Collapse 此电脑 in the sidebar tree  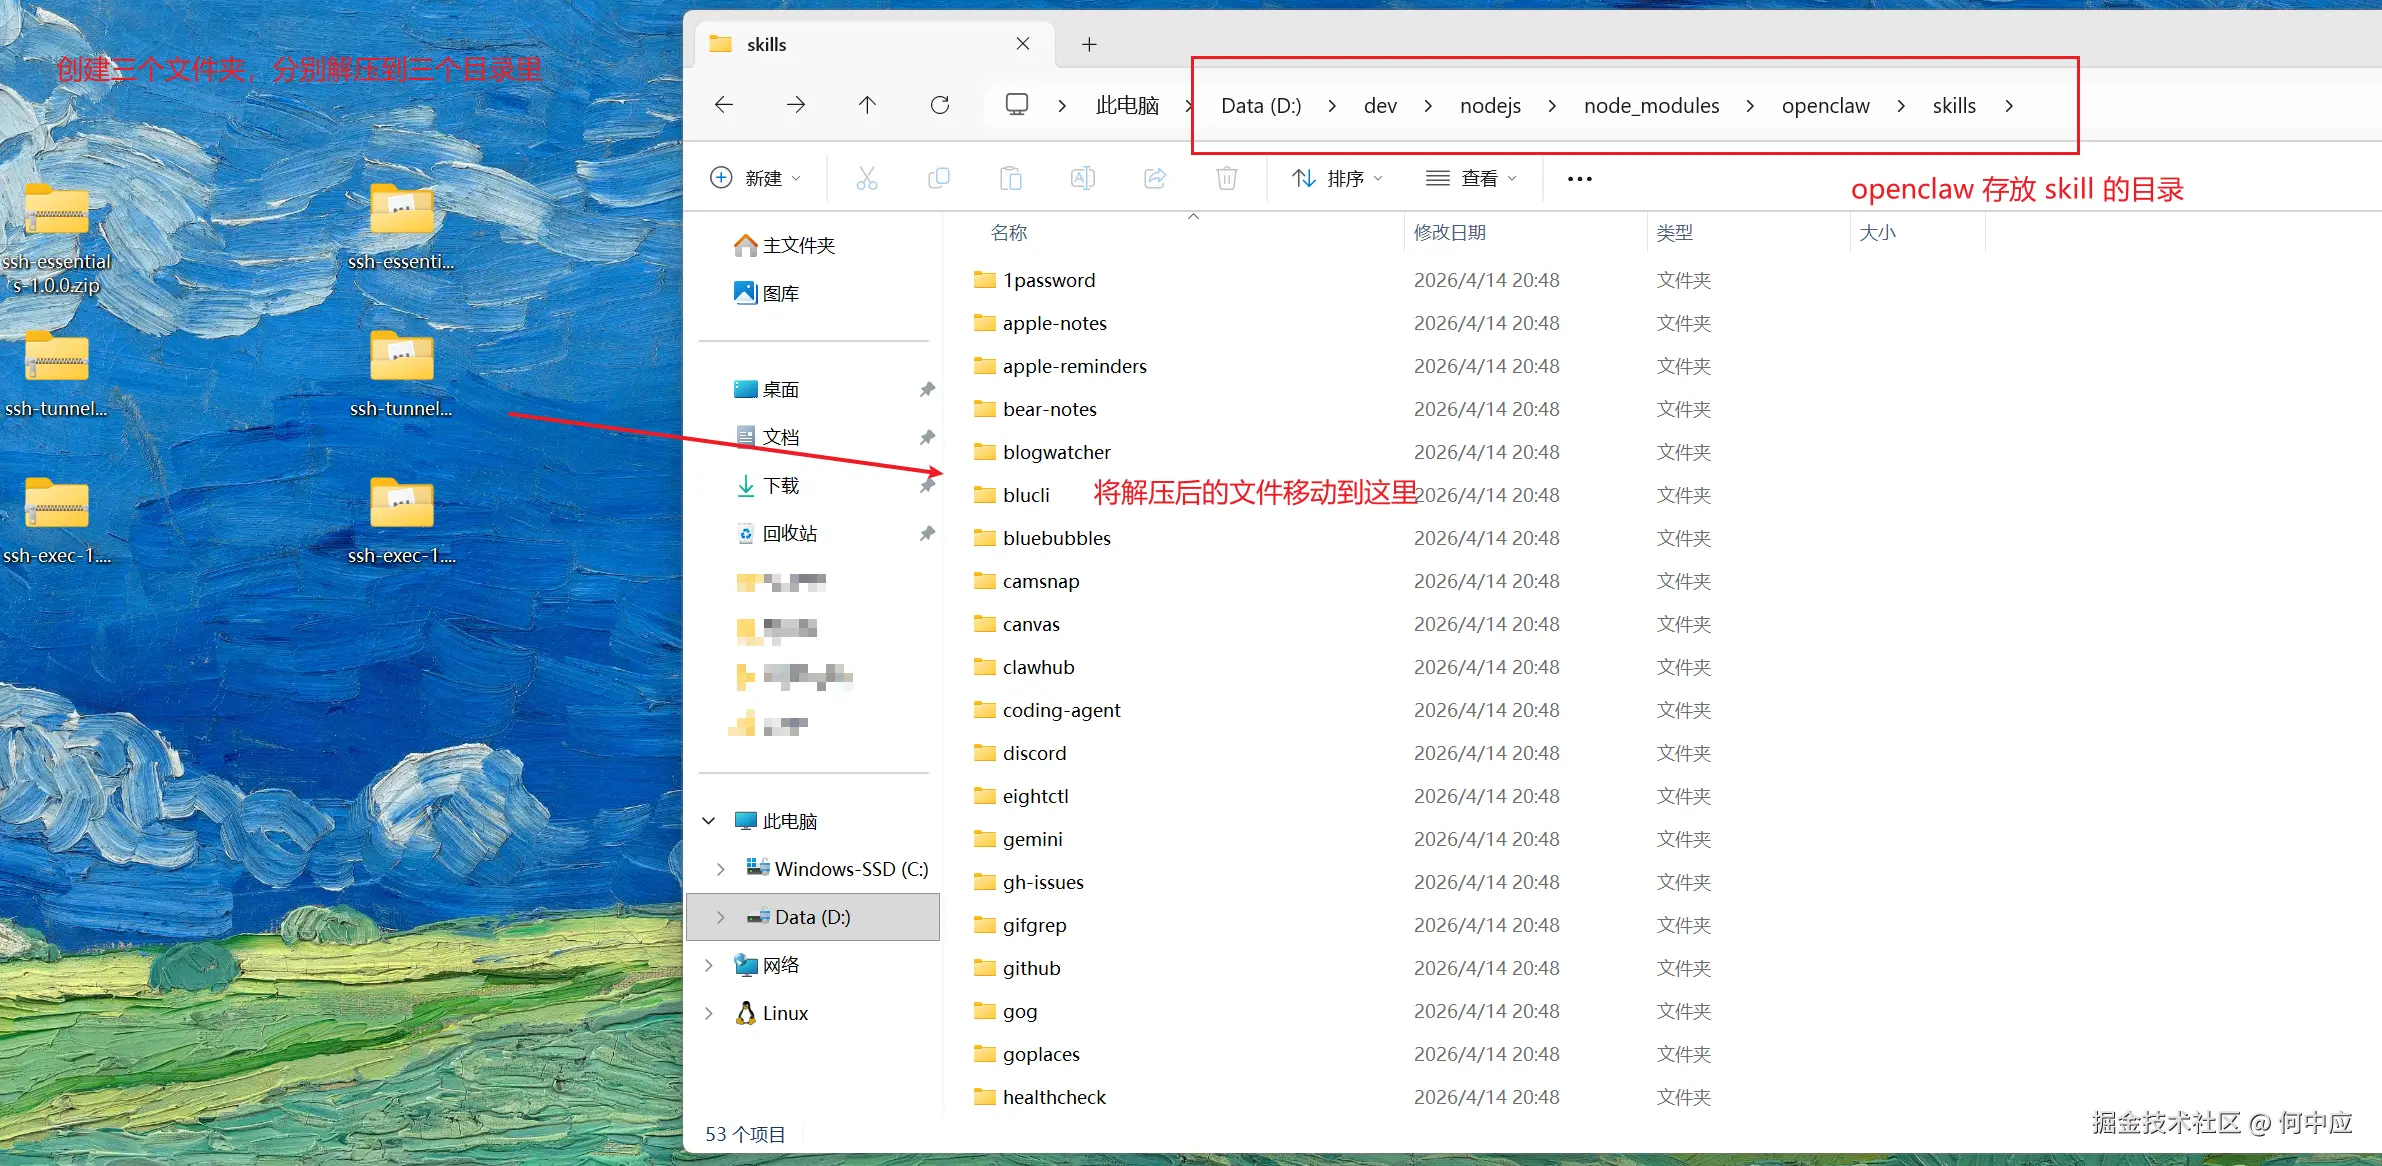tap(708, 820)
